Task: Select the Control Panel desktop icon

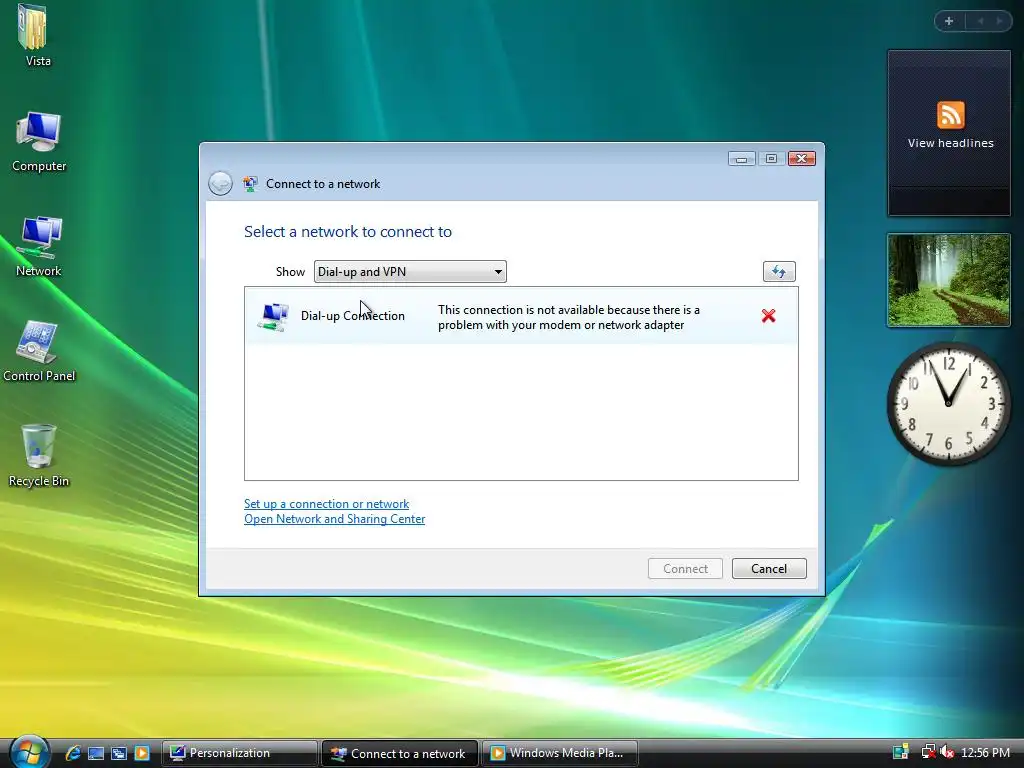Action: point(39,350)
